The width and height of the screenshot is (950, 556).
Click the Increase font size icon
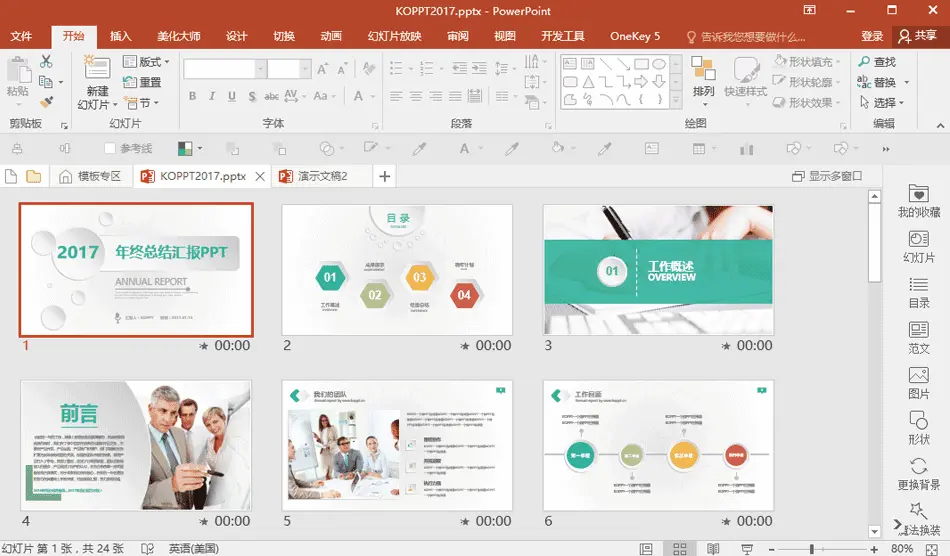(x=323, y=68)
